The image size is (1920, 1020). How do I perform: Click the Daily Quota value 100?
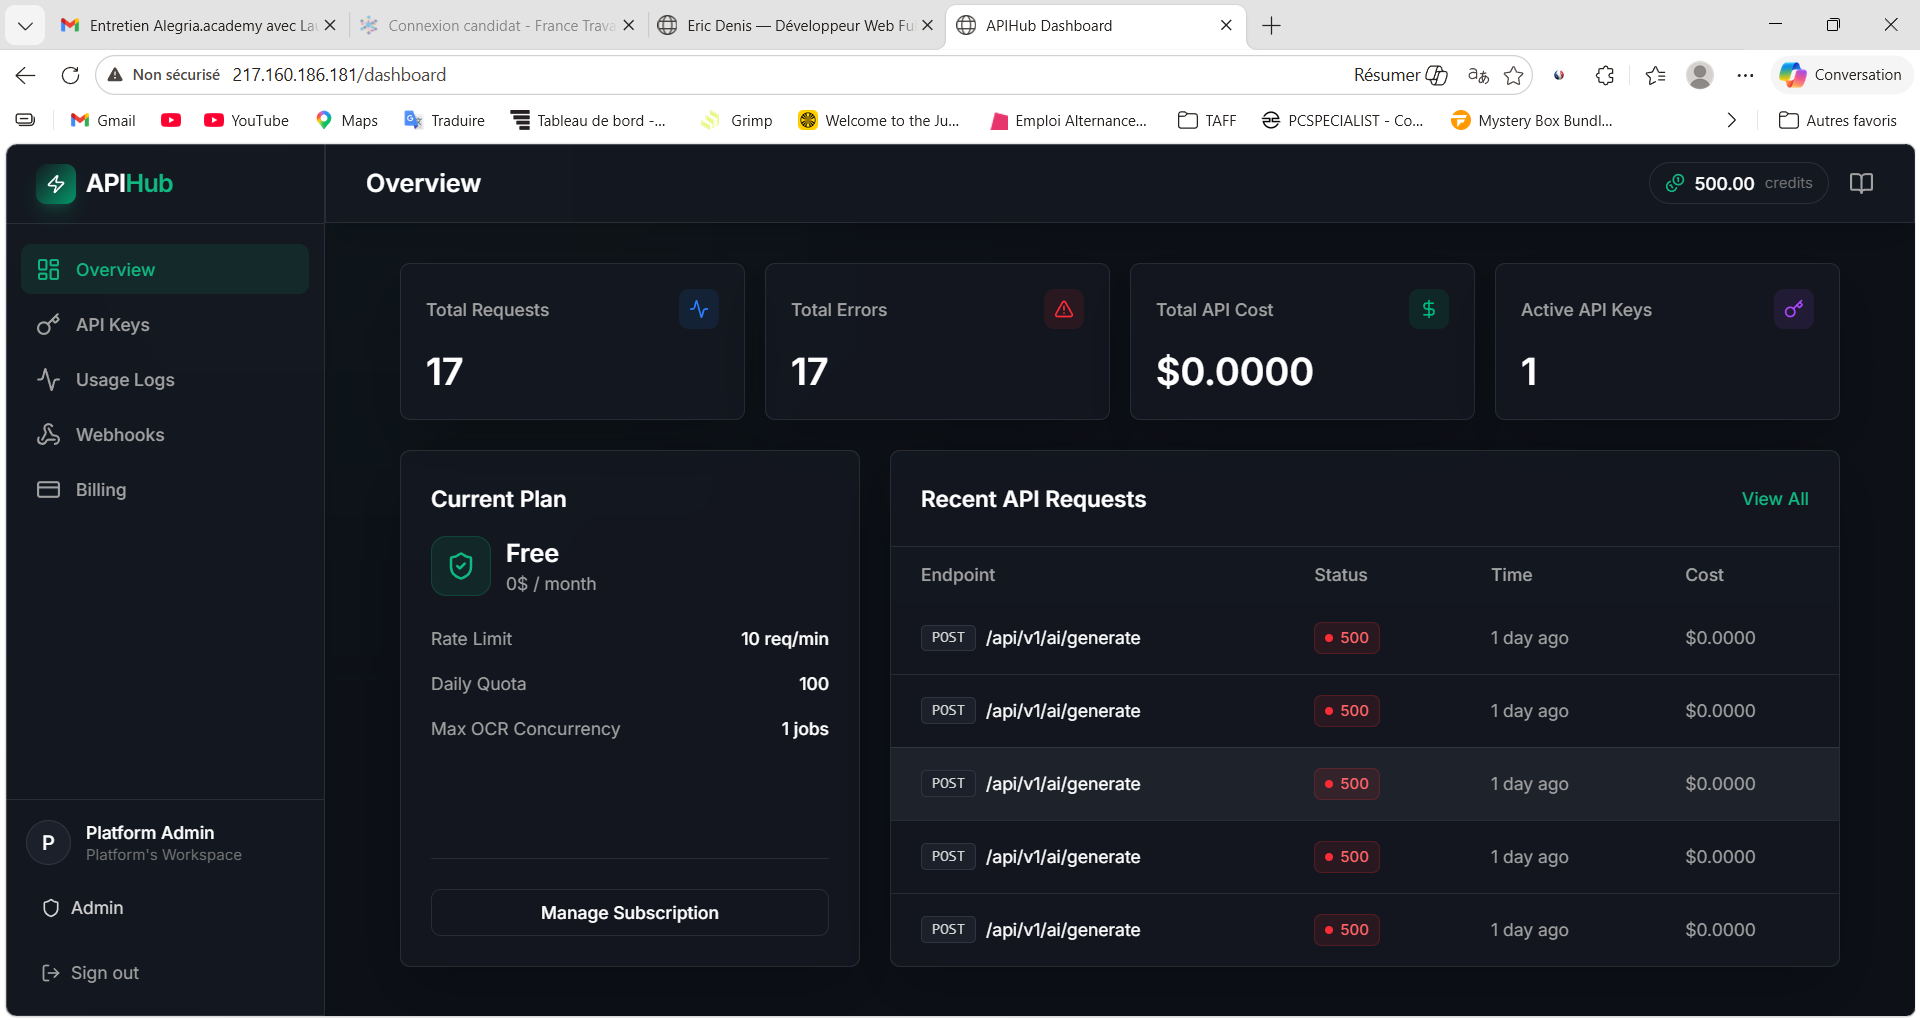pyautogui.click(x=813, y=684)
